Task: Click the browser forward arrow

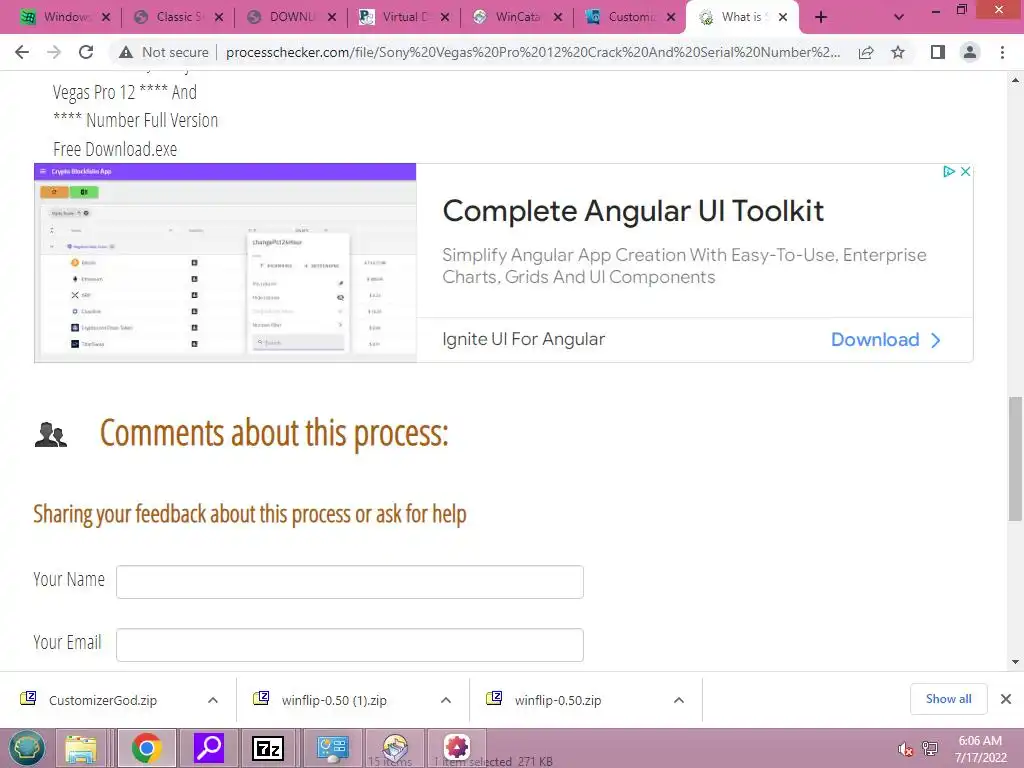Action: (x=54, y=52)
